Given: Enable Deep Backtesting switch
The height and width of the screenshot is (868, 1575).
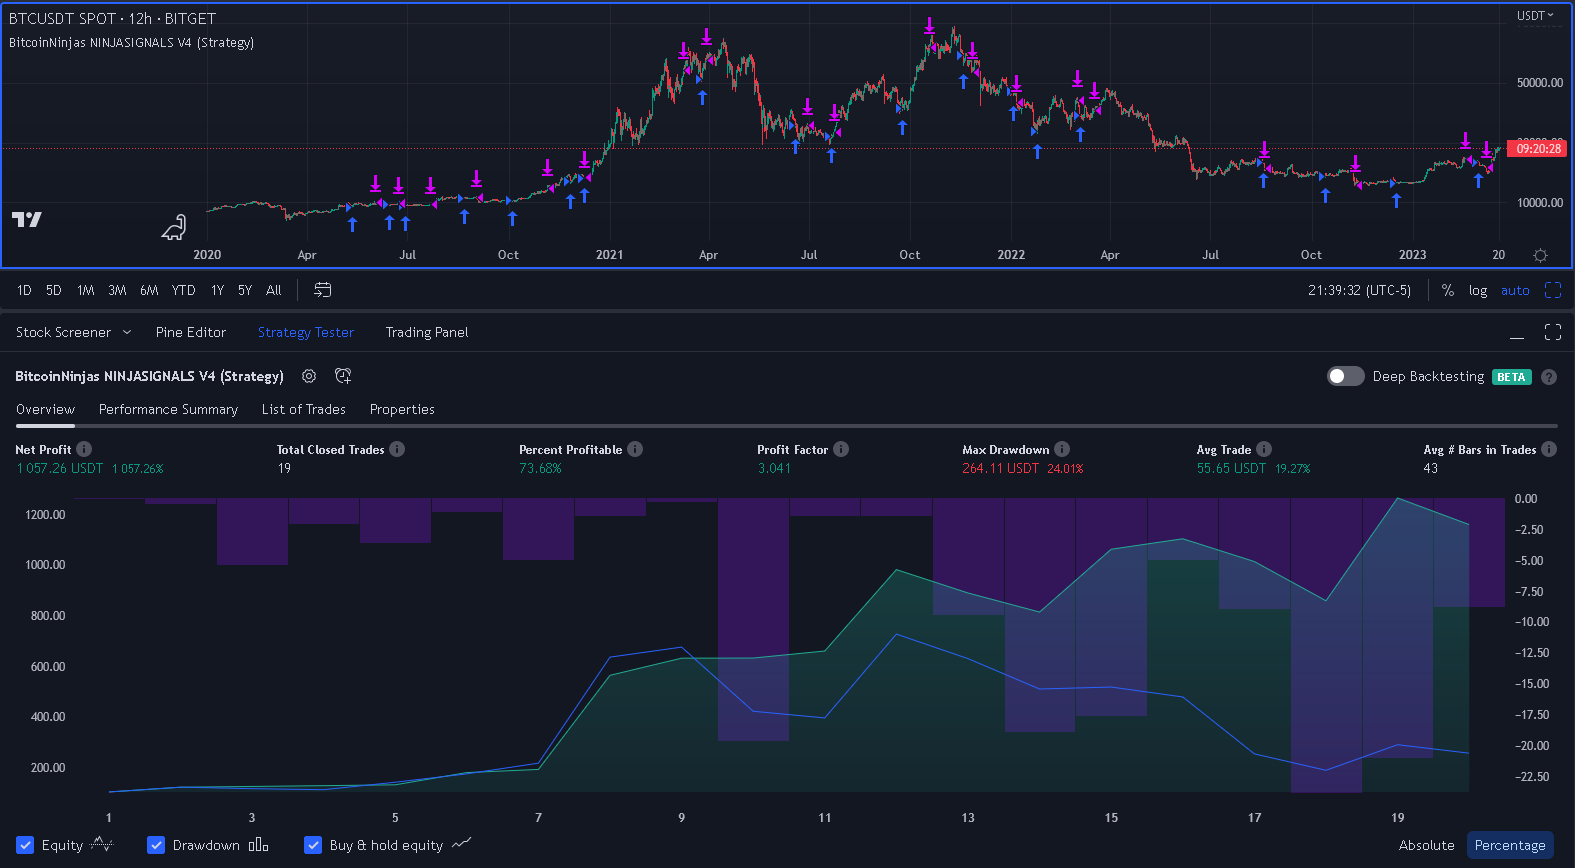Looking at the screenshot, I should 1345,376.
